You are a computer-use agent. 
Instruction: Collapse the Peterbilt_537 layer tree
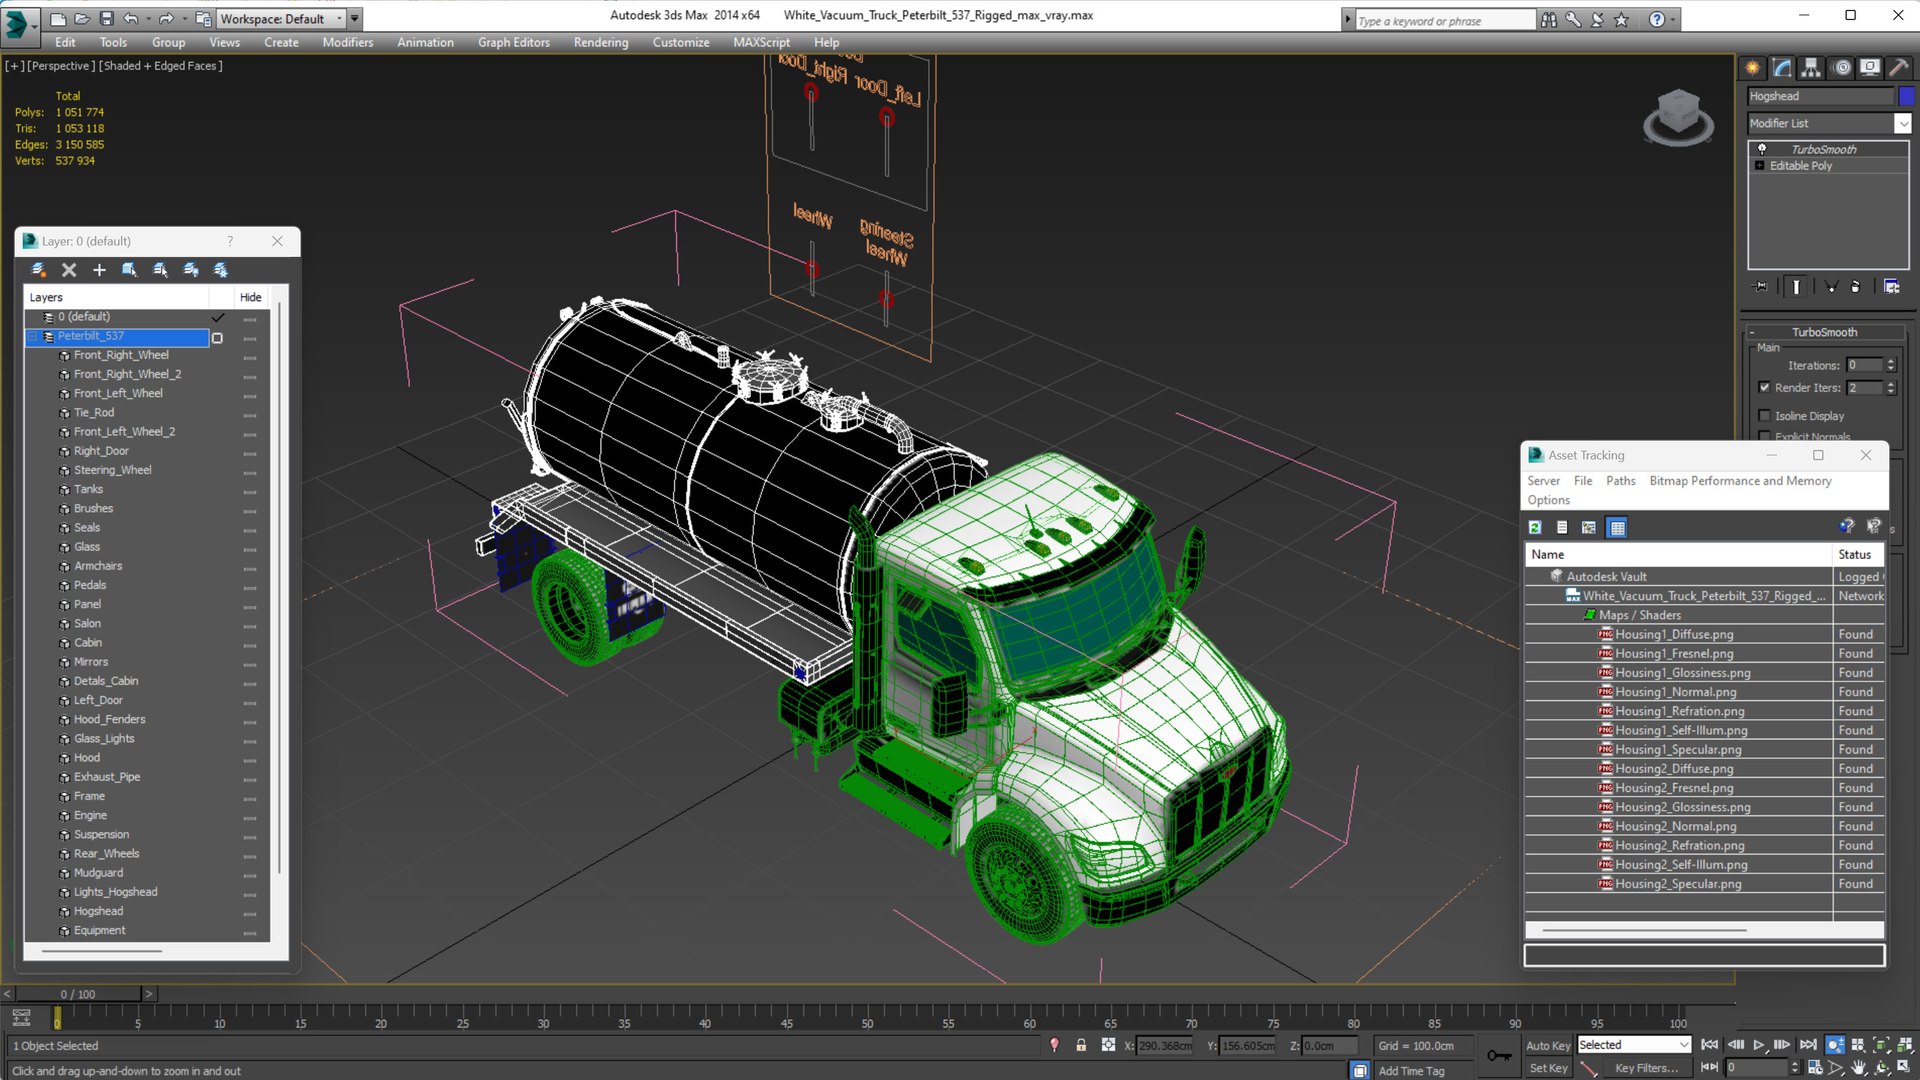tap(32, 336)
